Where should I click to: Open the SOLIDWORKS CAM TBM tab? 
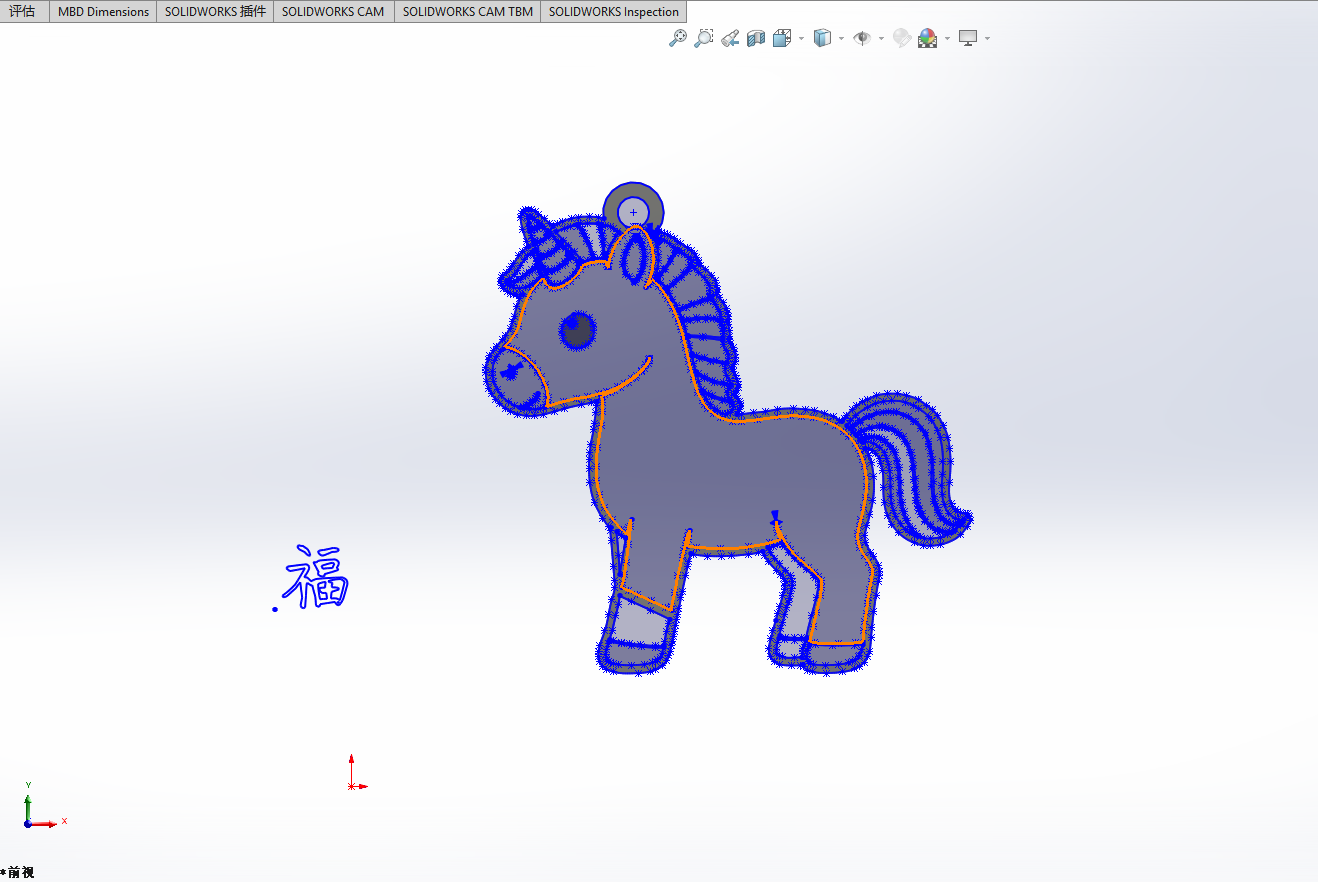468,11
